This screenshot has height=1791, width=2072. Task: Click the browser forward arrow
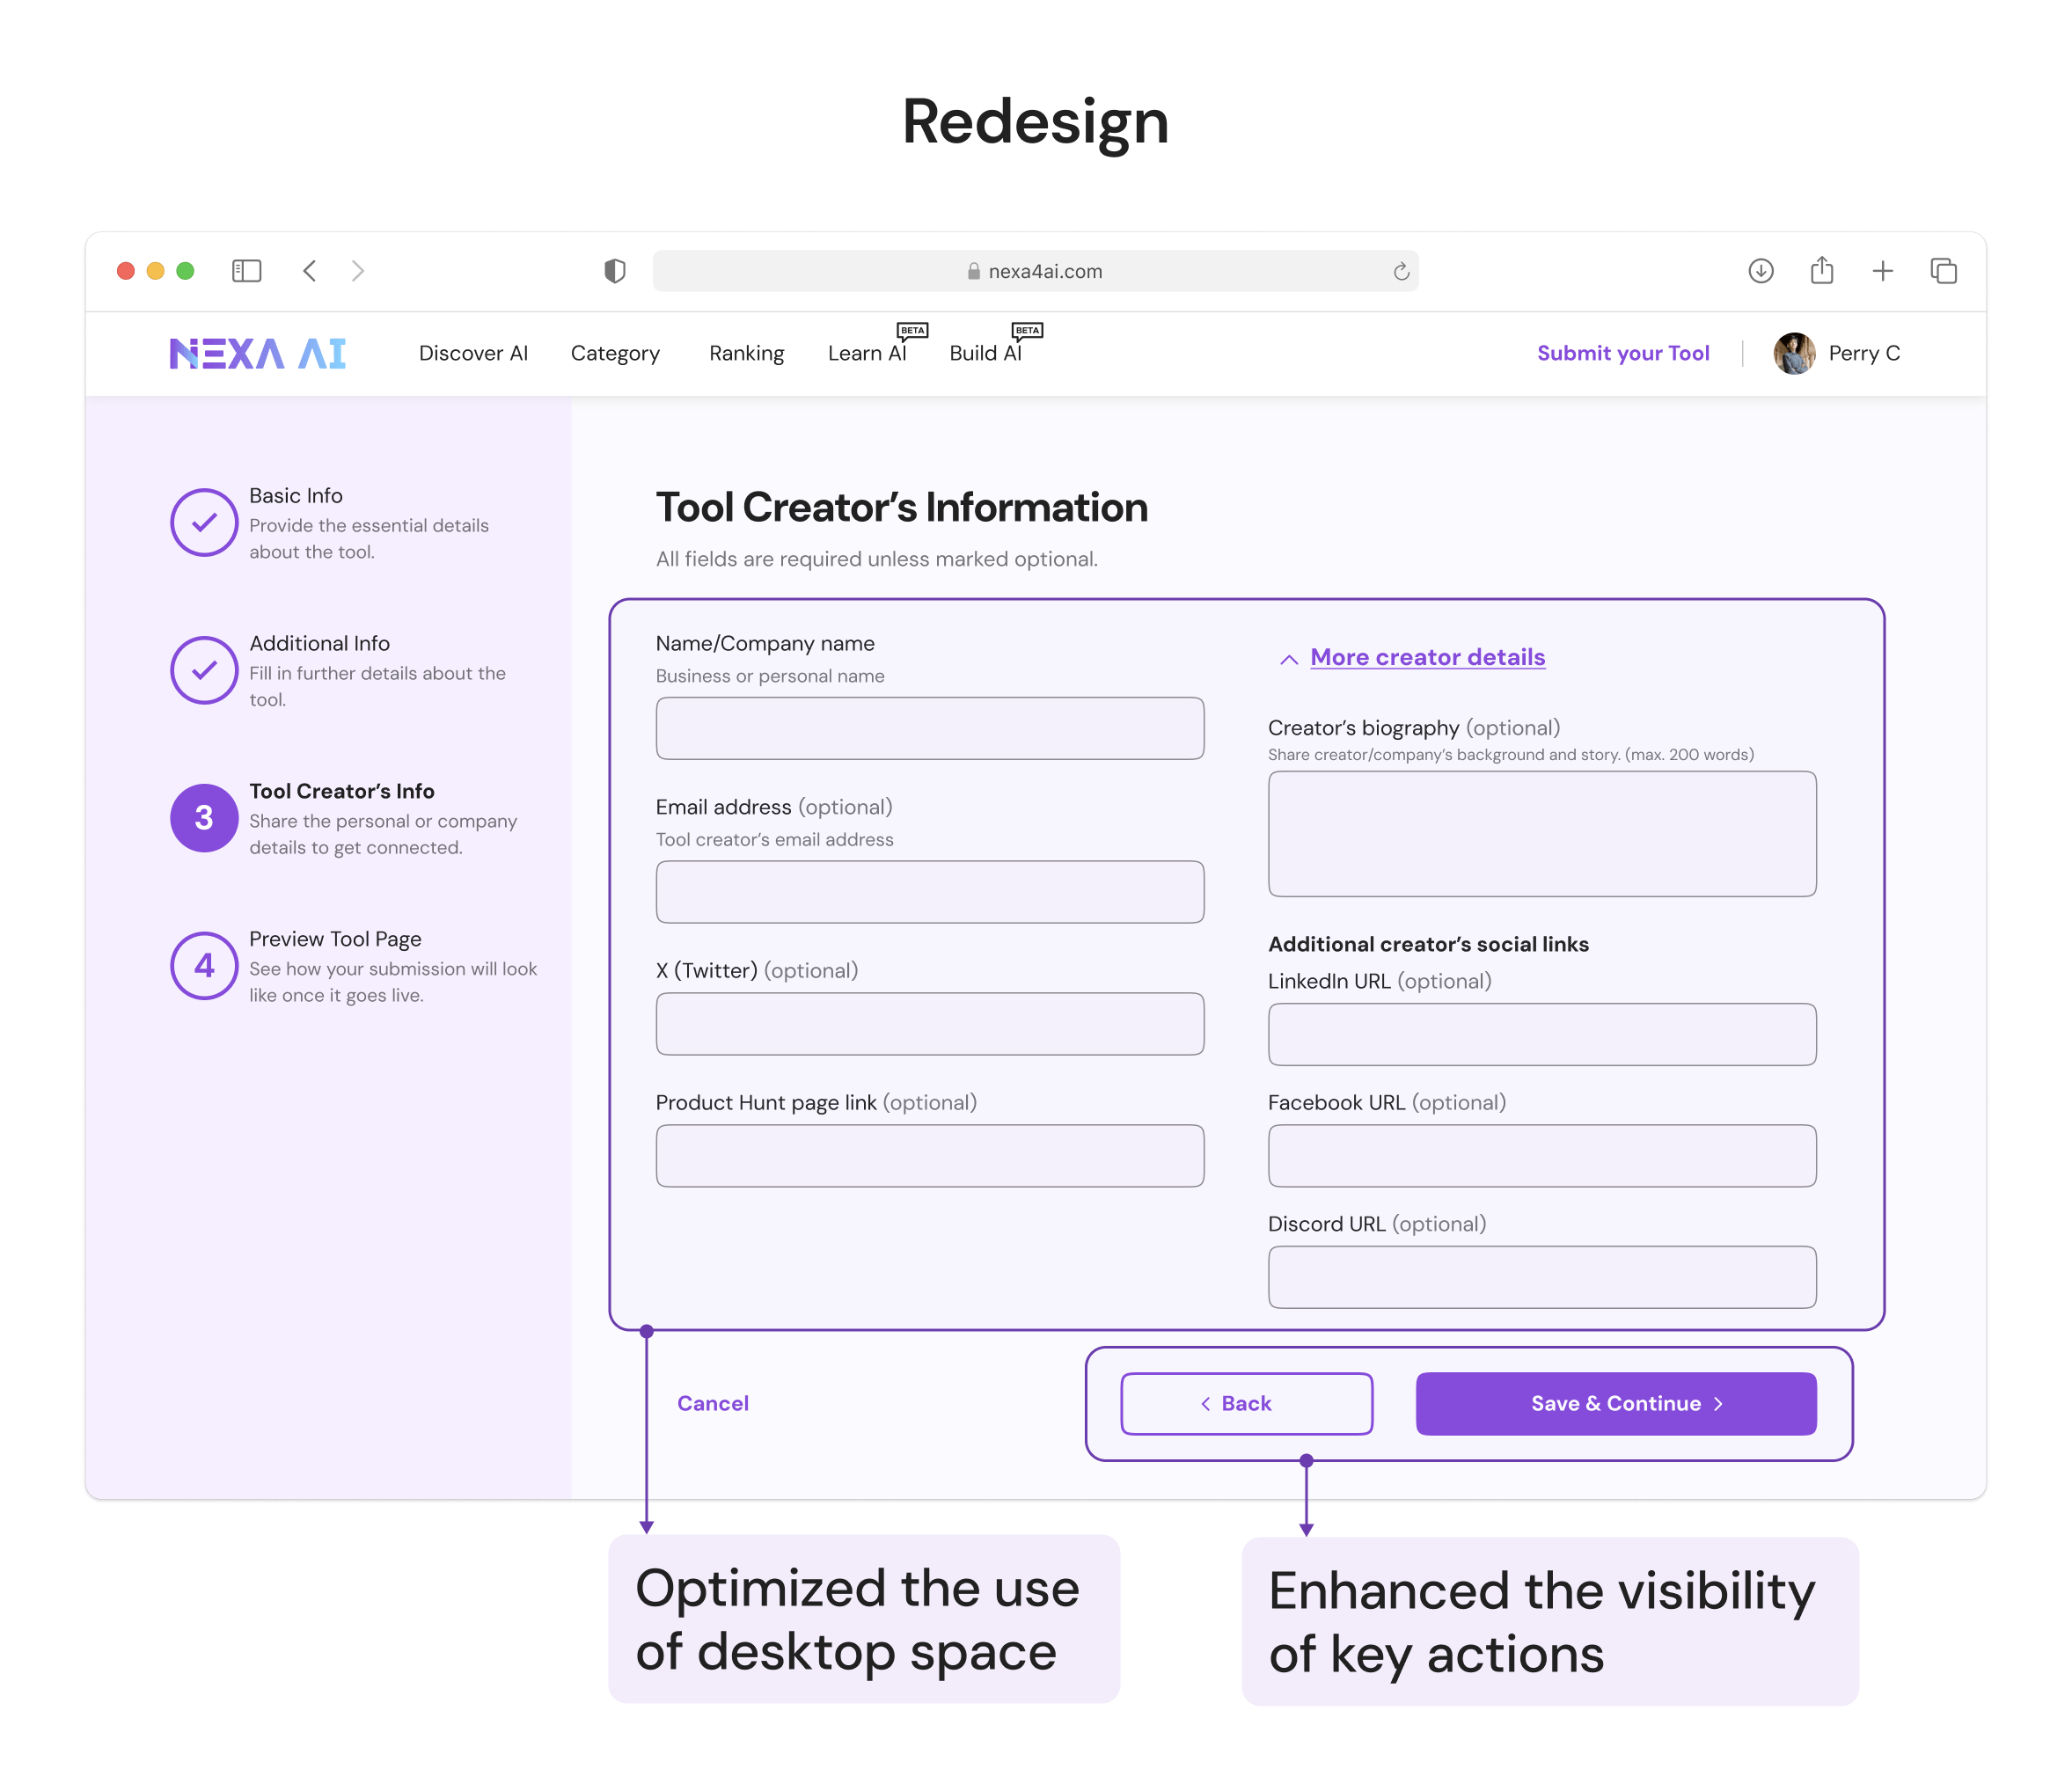point(358,271)
